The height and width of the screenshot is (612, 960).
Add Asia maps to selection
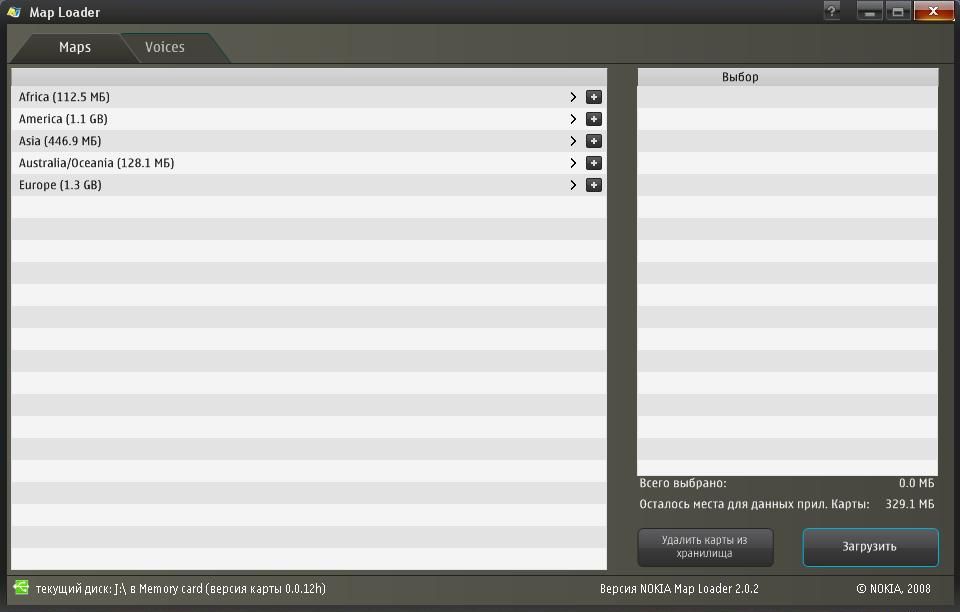pos(593,141)
